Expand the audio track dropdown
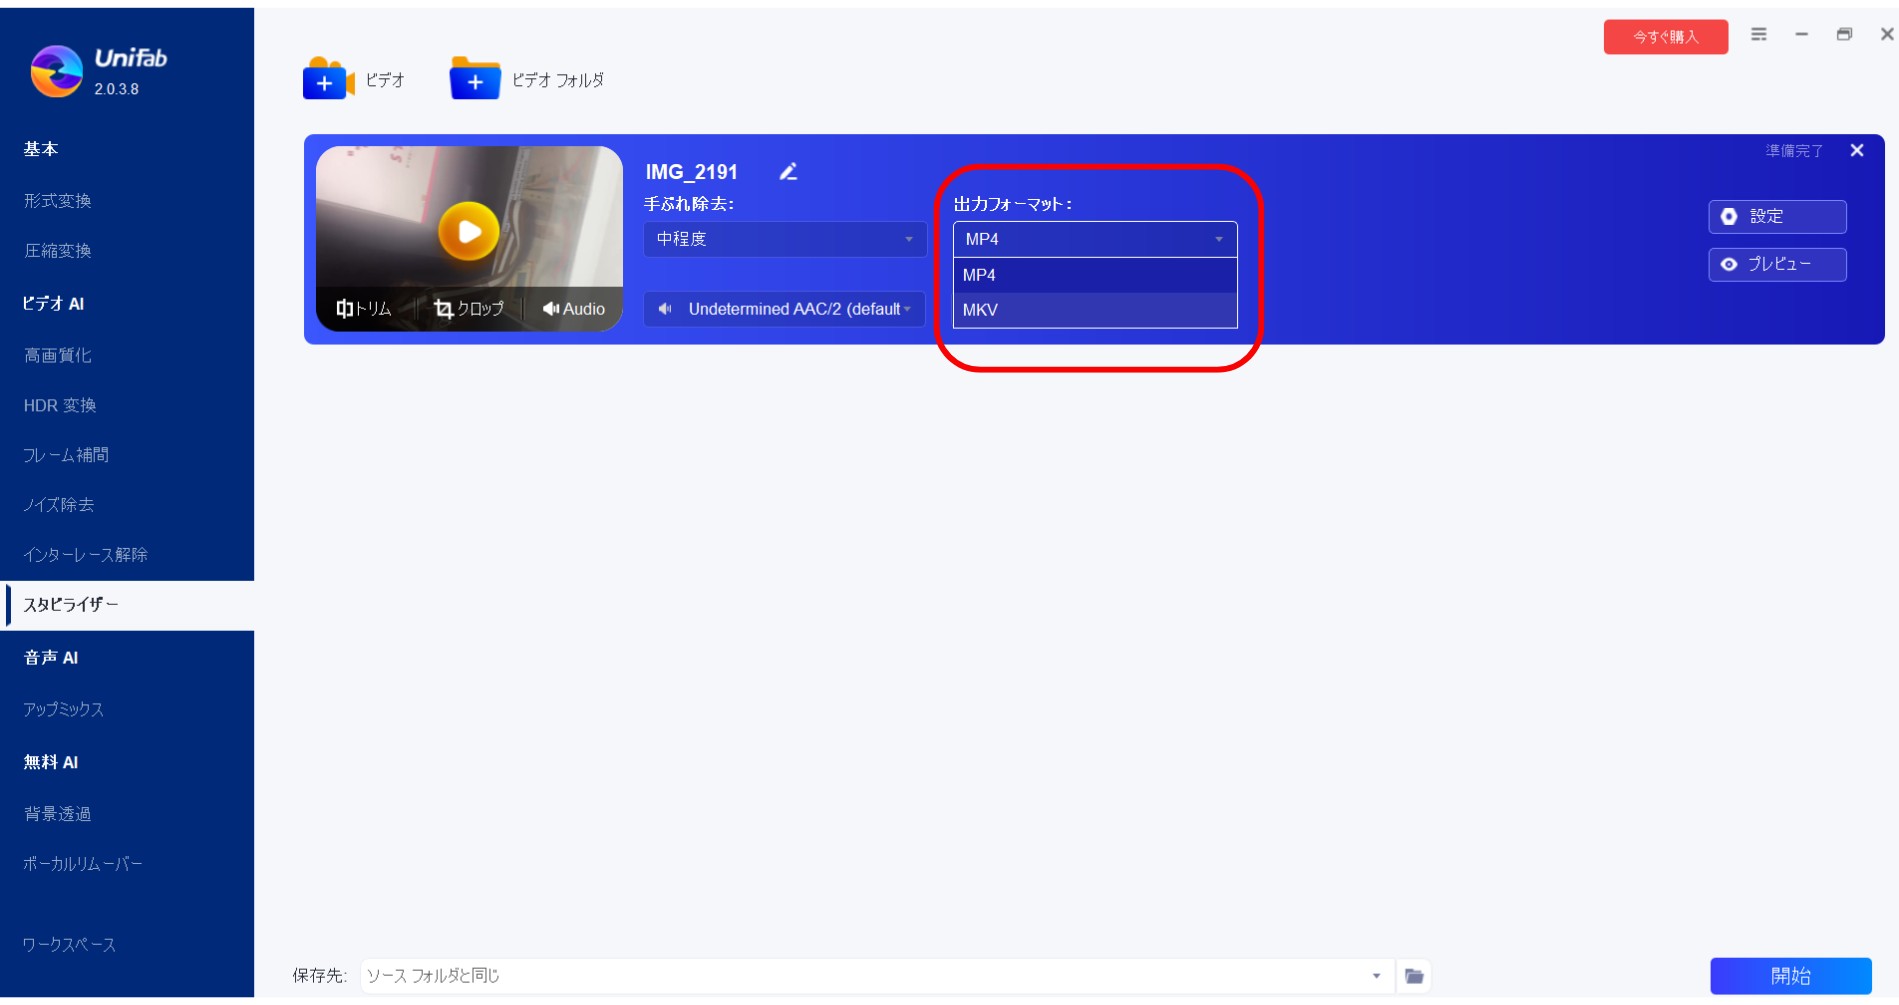The height and width of the screenshot is (1005, 1899). pyautogui.click(x=784, y=309)
